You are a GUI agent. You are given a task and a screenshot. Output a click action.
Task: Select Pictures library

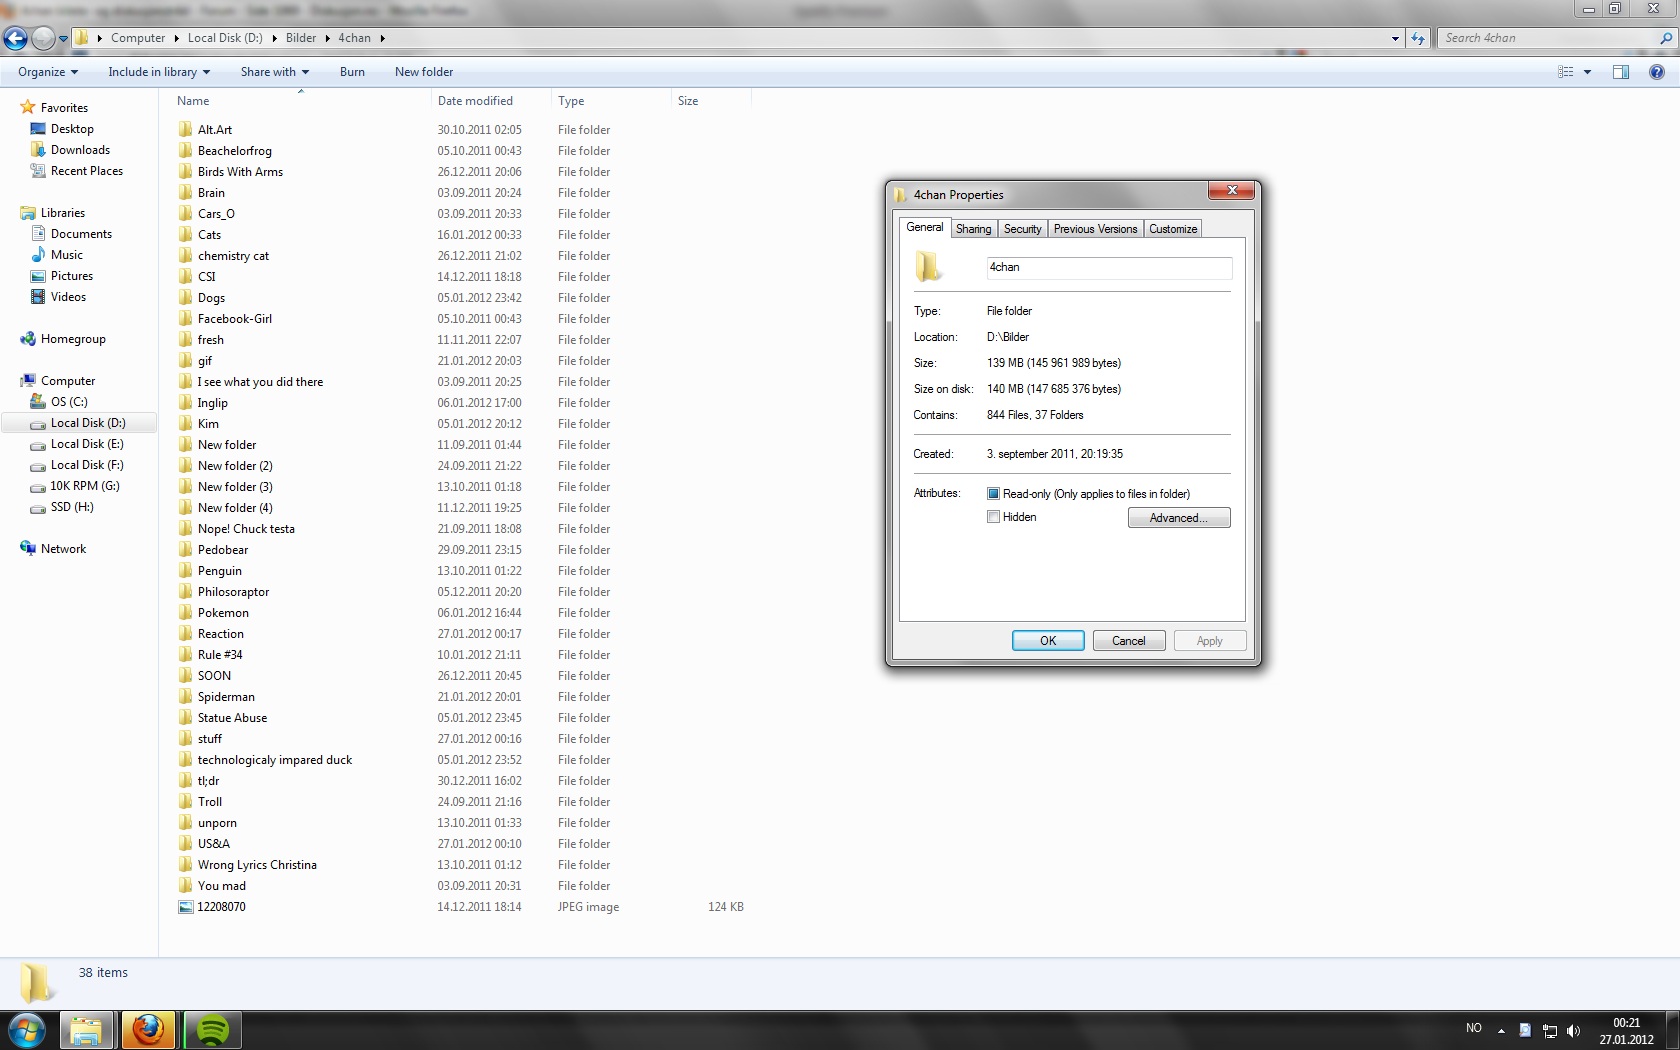72,276
